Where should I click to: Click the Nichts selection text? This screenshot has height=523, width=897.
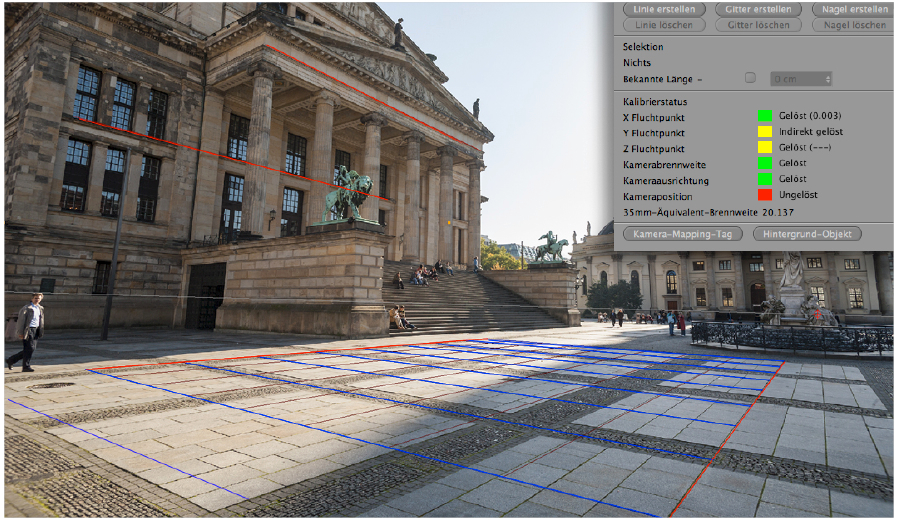(x=637, y=63)
